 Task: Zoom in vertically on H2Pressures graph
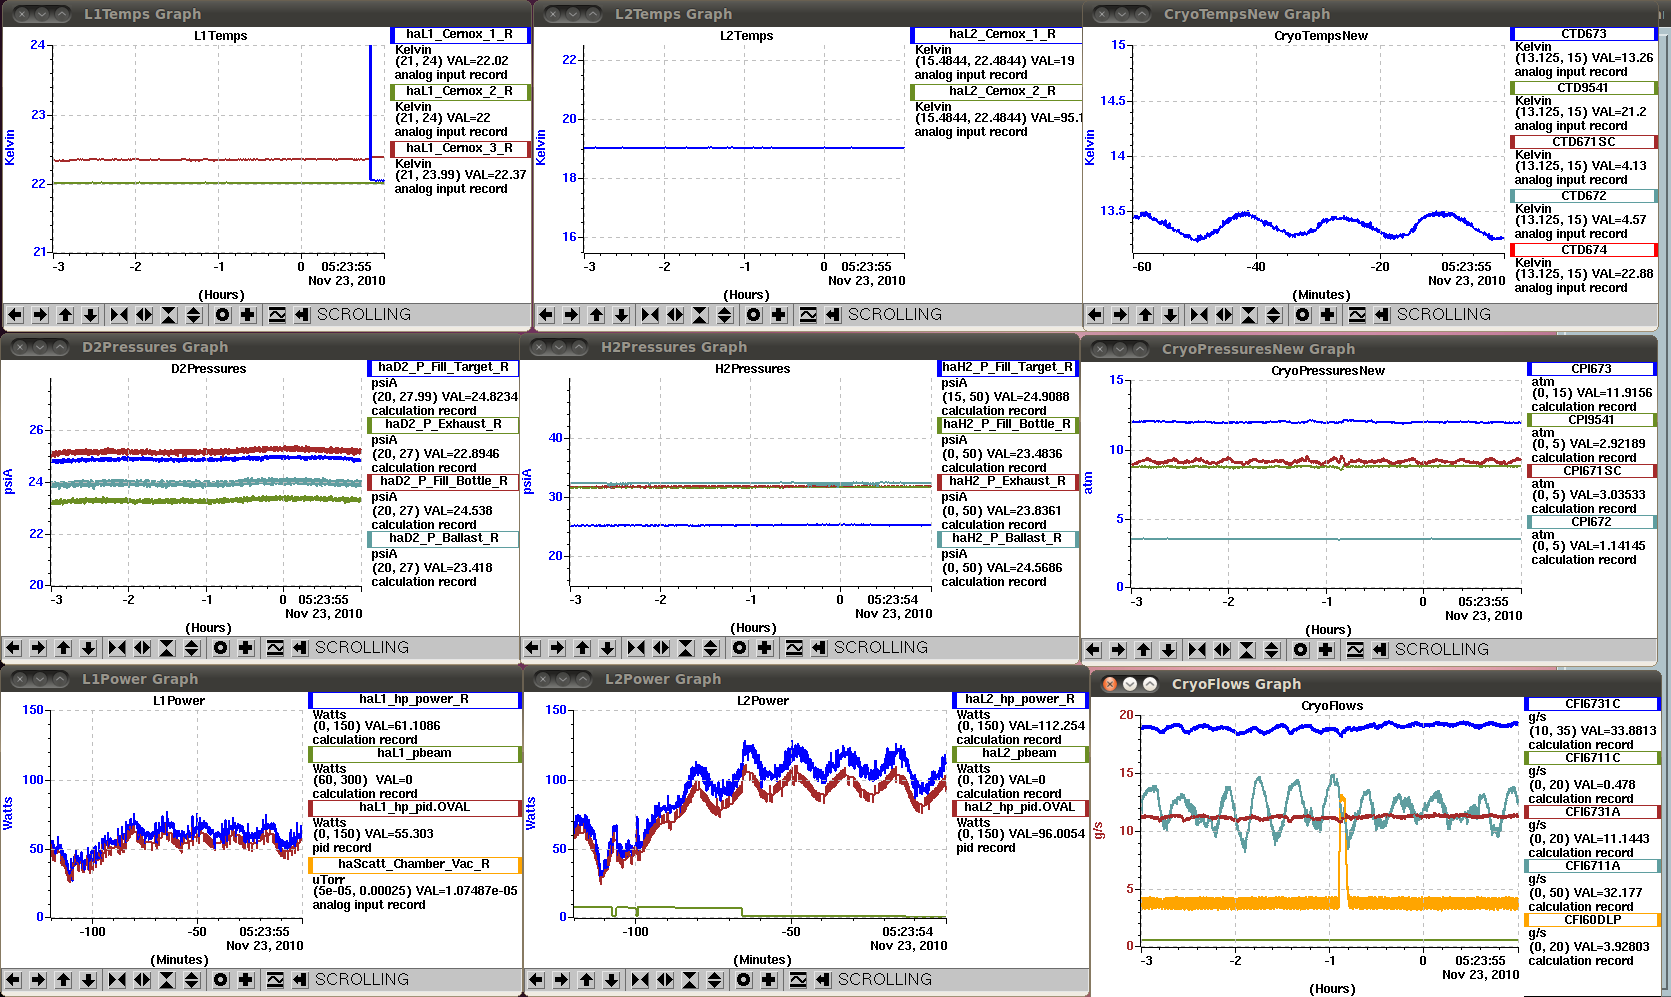pyautogui.click(x=686, y=648)
